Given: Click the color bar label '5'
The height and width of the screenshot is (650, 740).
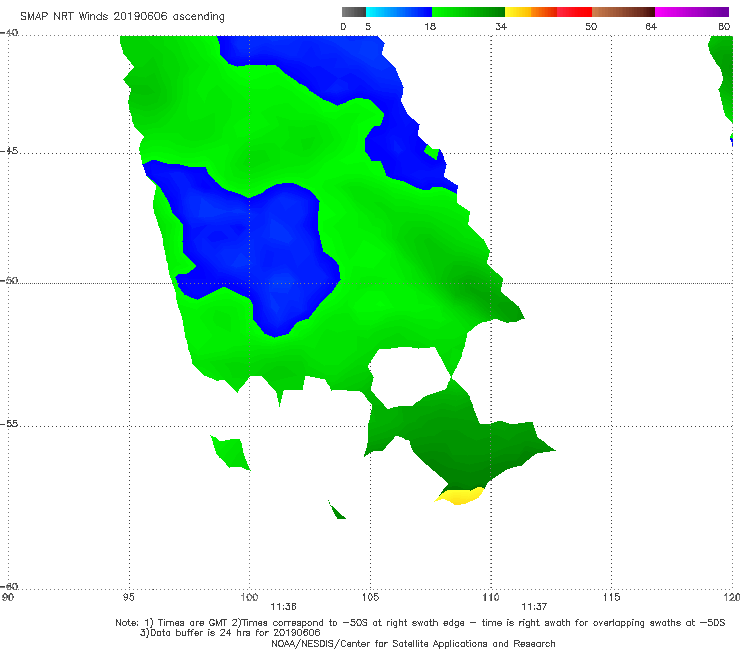Looking at the screenshot, I should click(x=368, y=27).
